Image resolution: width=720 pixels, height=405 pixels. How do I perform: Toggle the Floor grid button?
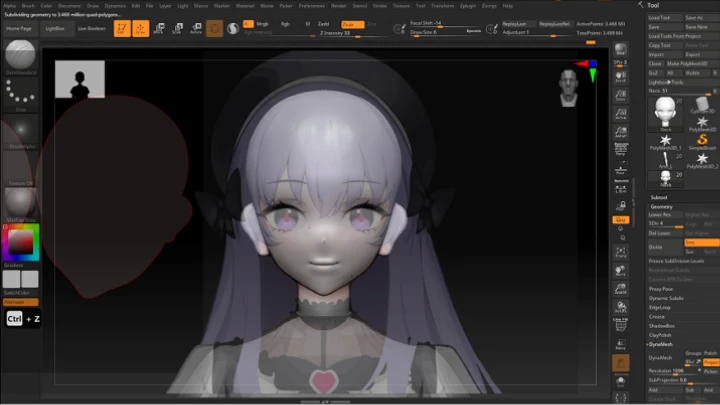(620, 168)
